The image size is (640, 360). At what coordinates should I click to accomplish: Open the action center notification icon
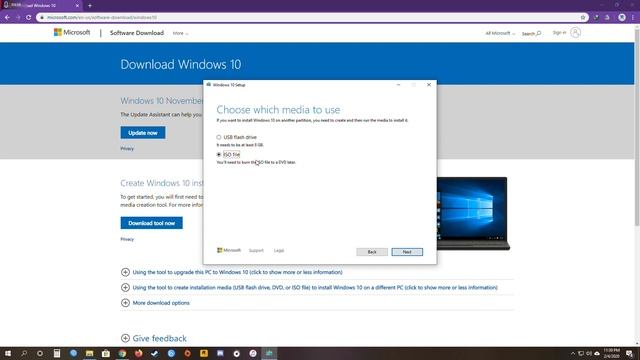pyautogui.click(x=630, y=353)
